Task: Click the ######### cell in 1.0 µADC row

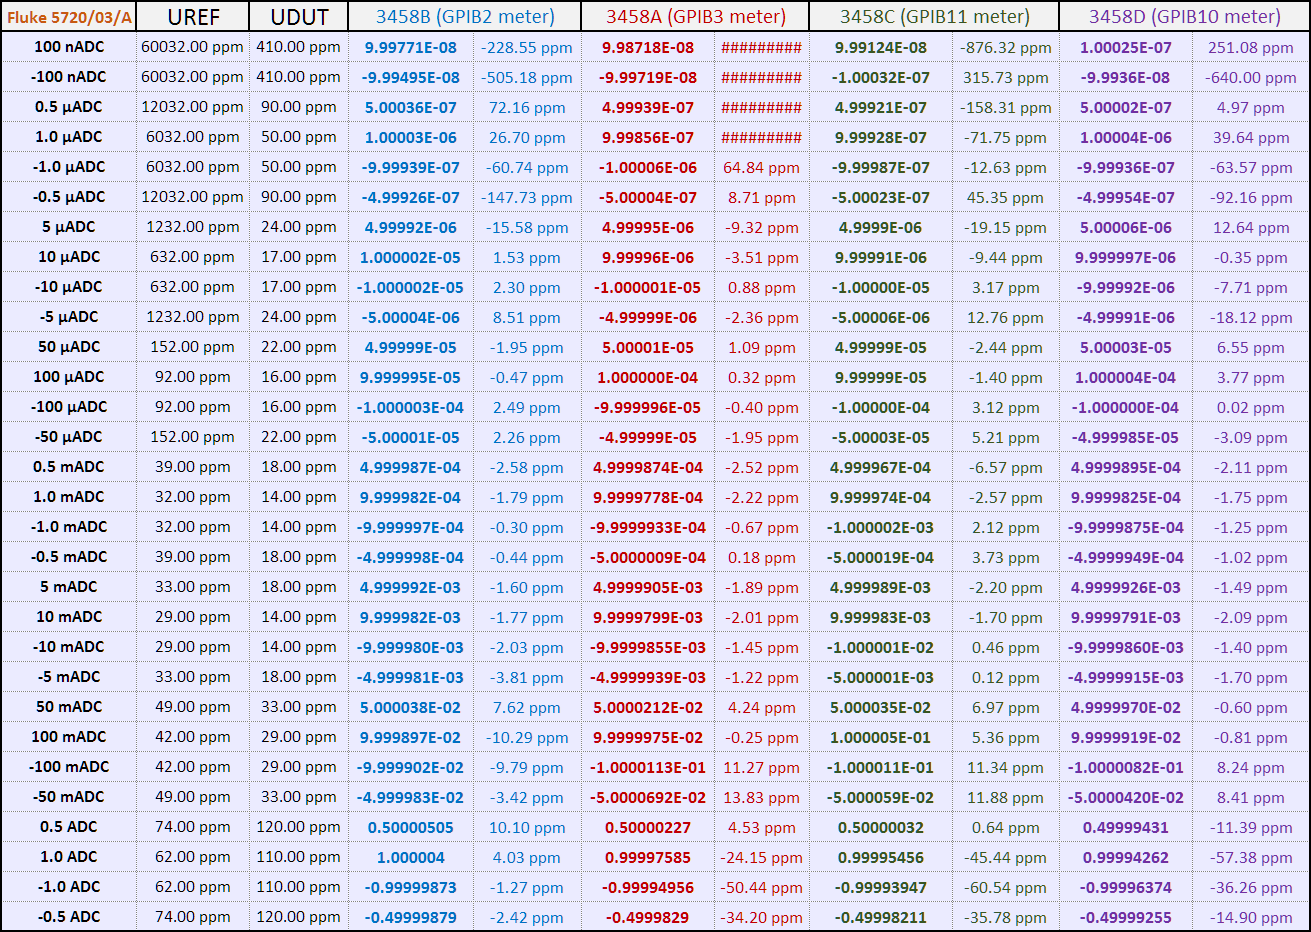Action: 762,137
